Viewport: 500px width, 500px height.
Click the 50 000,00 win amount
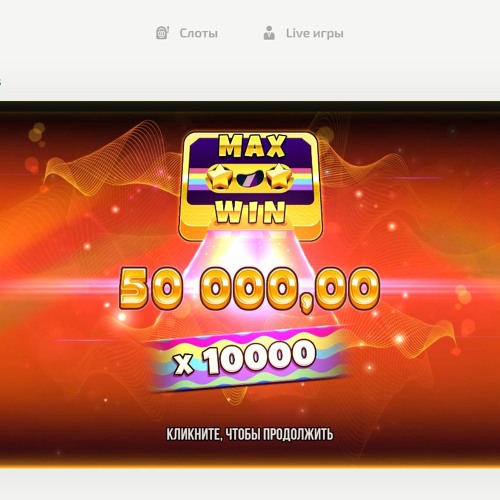(x=250, y=289)
